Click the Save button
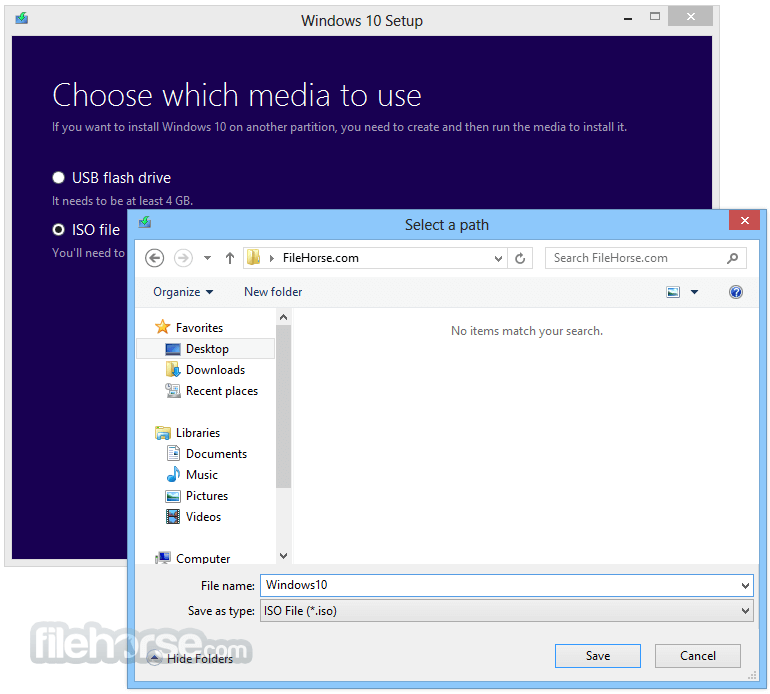This screenshot has width=770, height=694. (x=598, y=656)
